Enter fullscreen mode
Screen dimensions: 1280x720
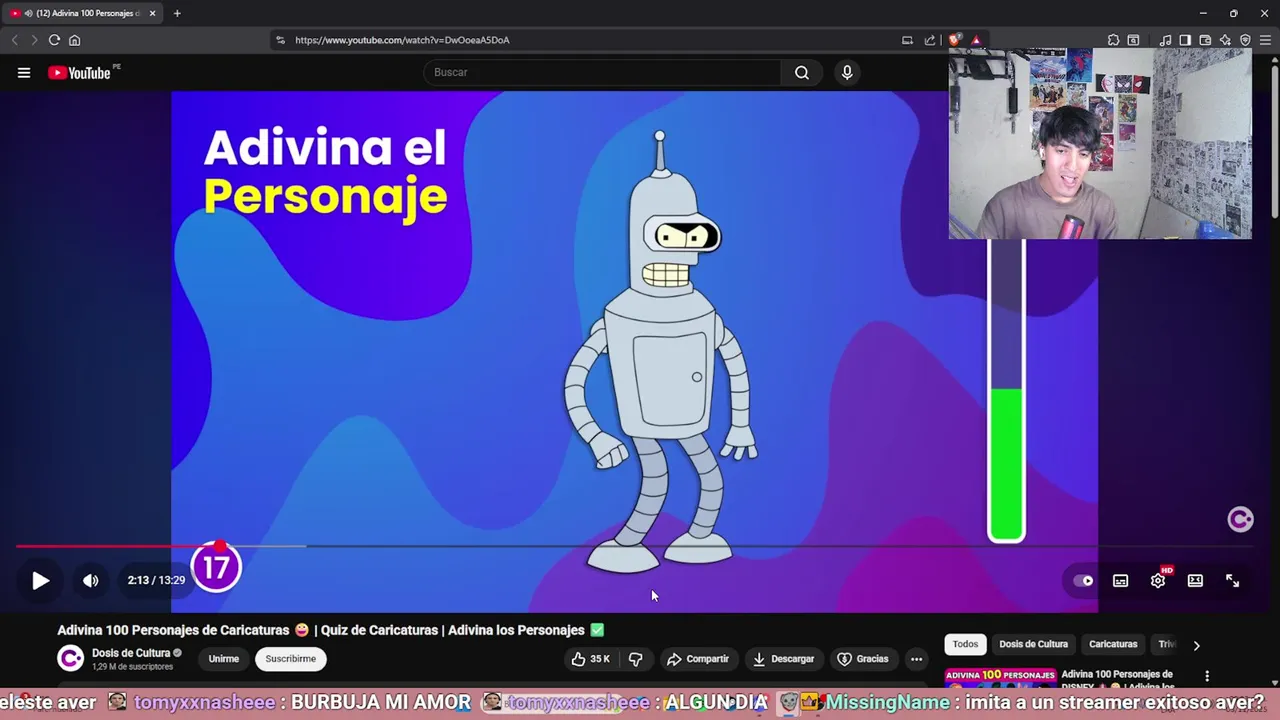coord(1233,580)
